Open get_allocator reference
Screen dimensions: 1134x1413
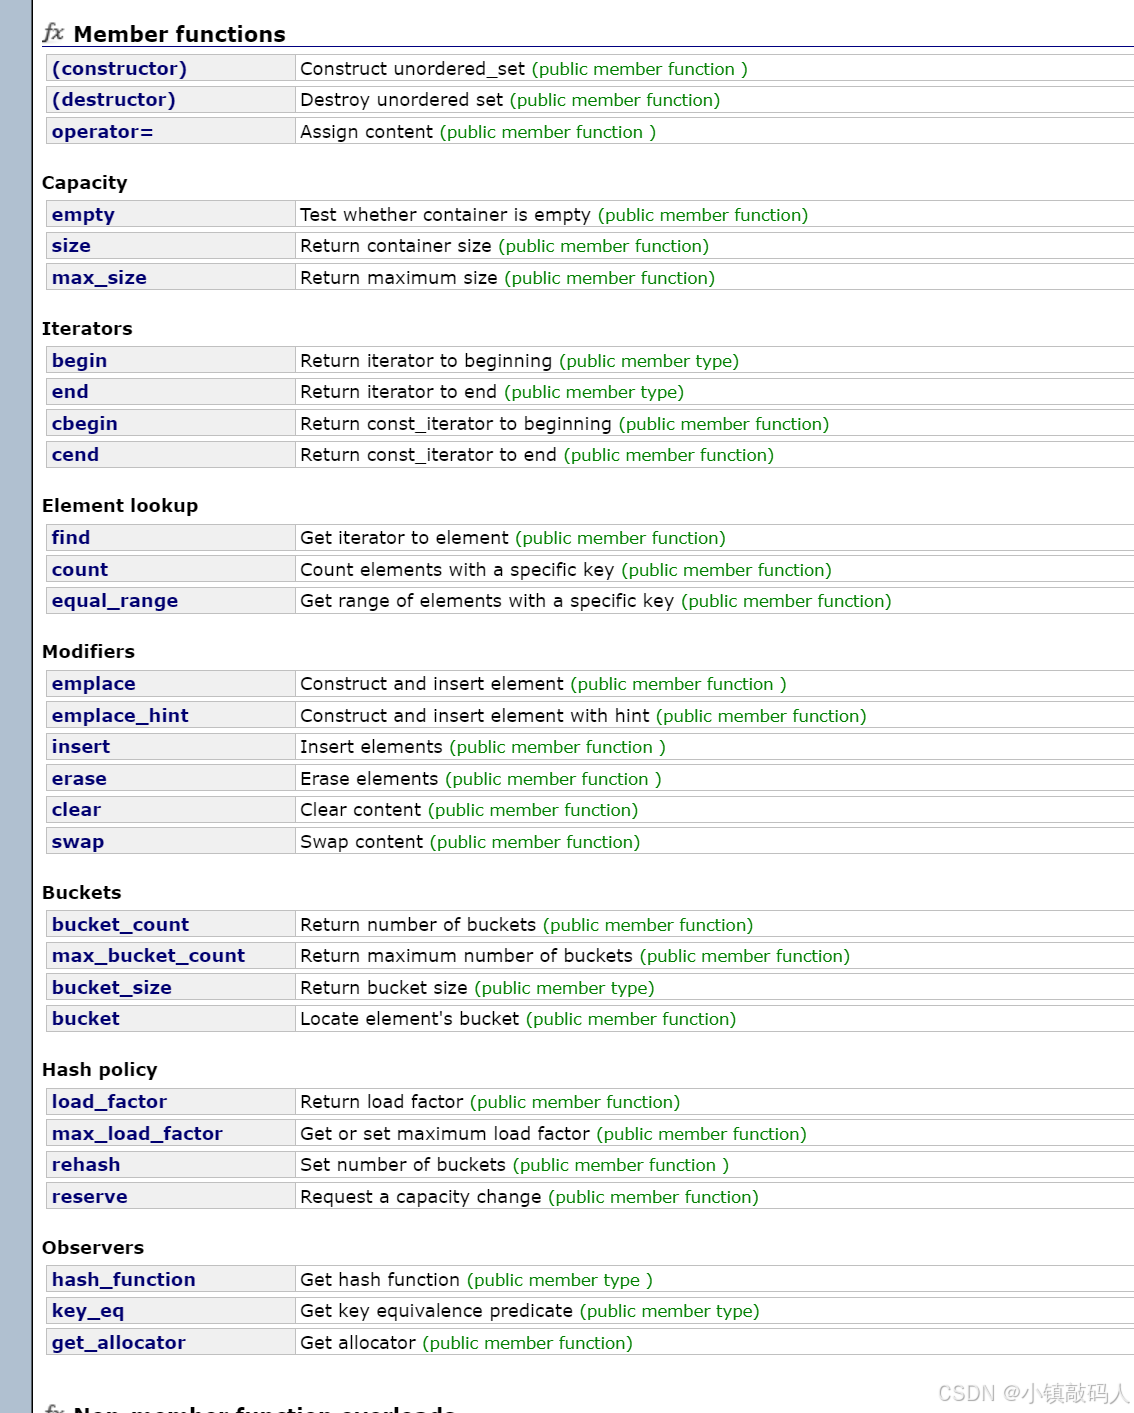click(x=118, y=1343)
